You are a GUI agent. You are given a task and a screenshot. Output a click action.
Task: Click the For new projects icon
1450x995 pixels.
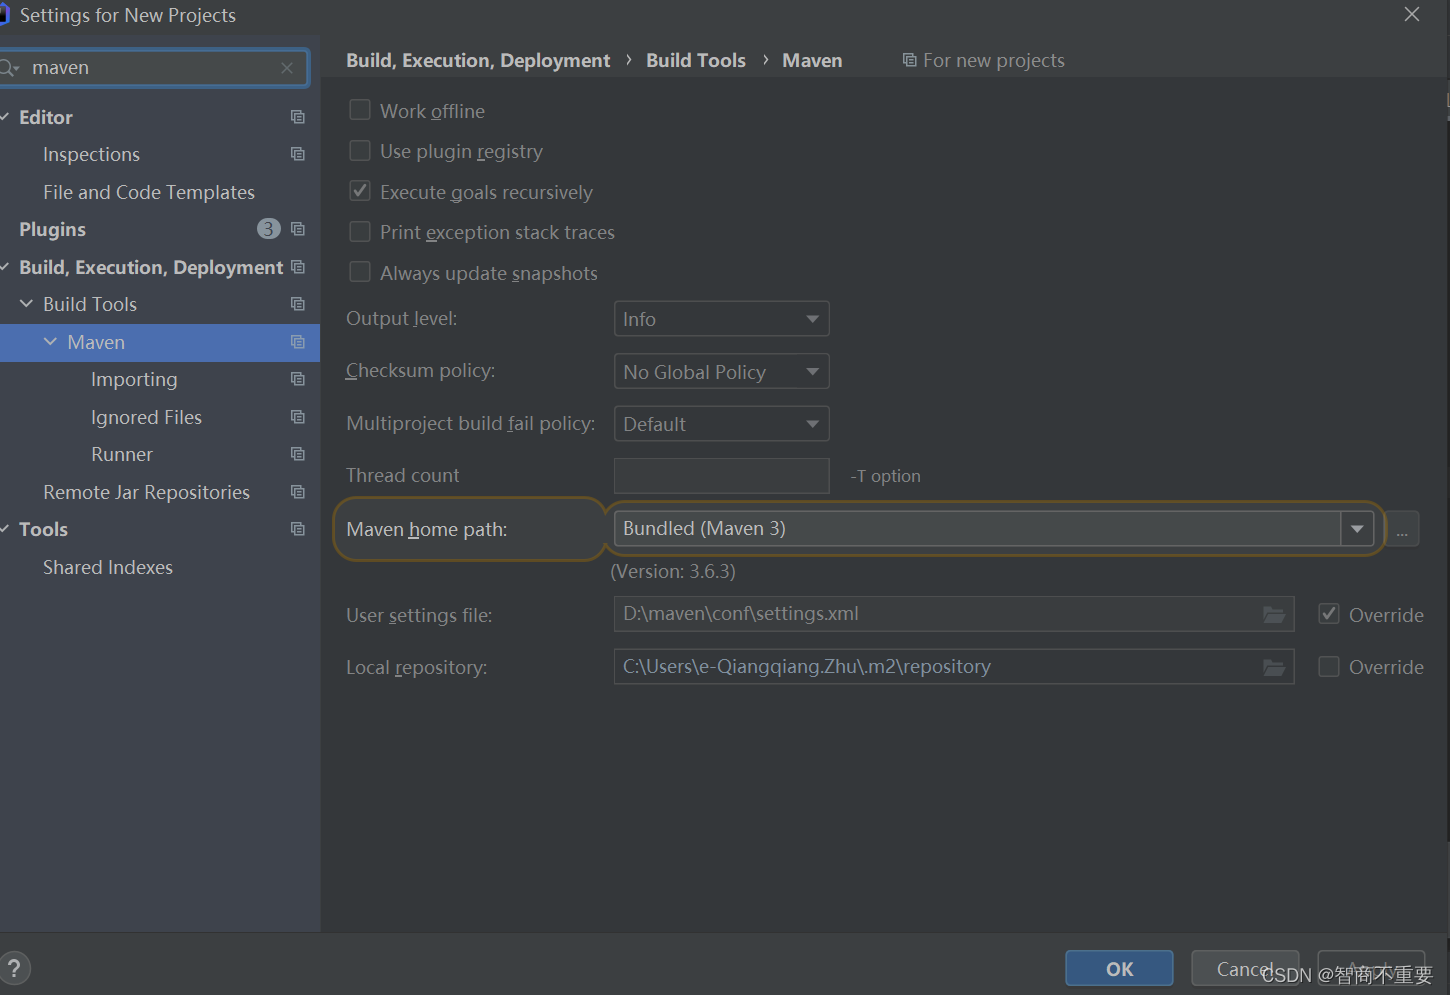909,60
